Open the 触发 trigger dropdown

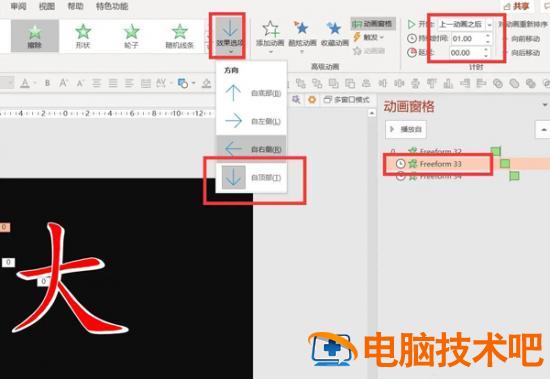coord(368,37)
